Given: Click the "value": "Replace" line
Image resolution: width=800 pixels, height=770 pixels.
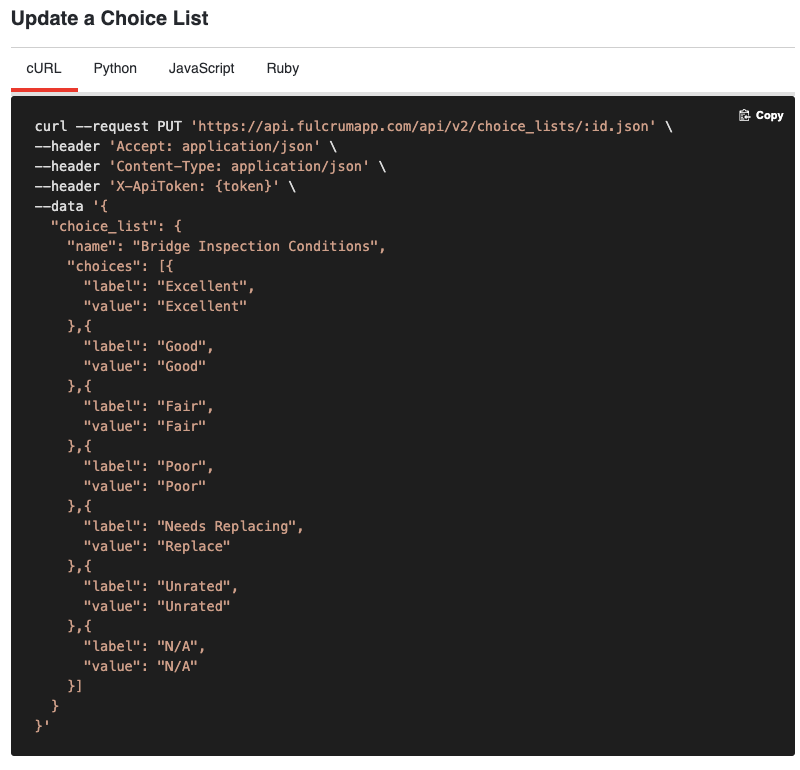Looking at the screenshot, I should pos(157,546).
